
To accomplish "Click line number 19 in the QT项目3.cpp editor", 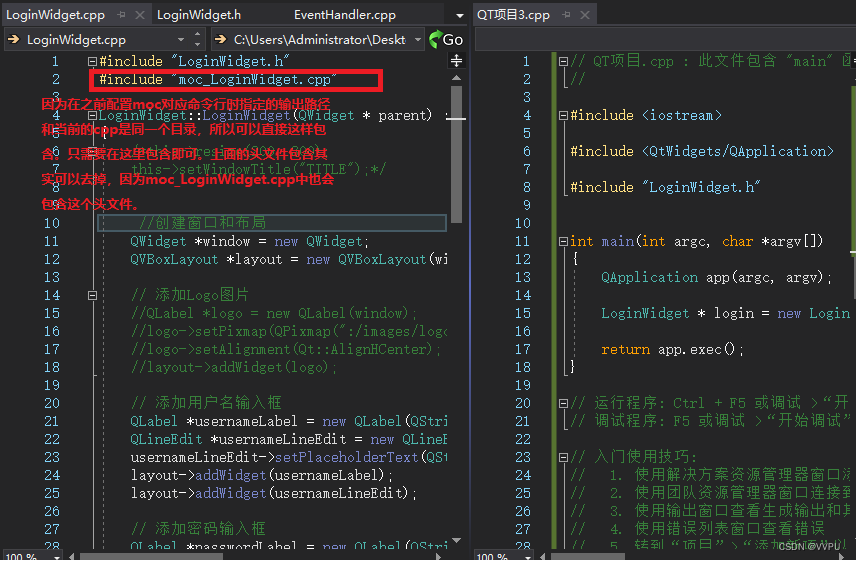I will point(522,385).
